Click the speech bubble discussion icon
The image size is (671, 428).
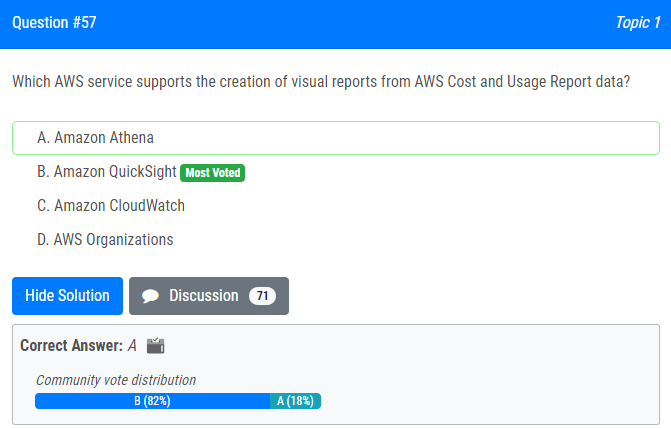(x=150, y=296)
